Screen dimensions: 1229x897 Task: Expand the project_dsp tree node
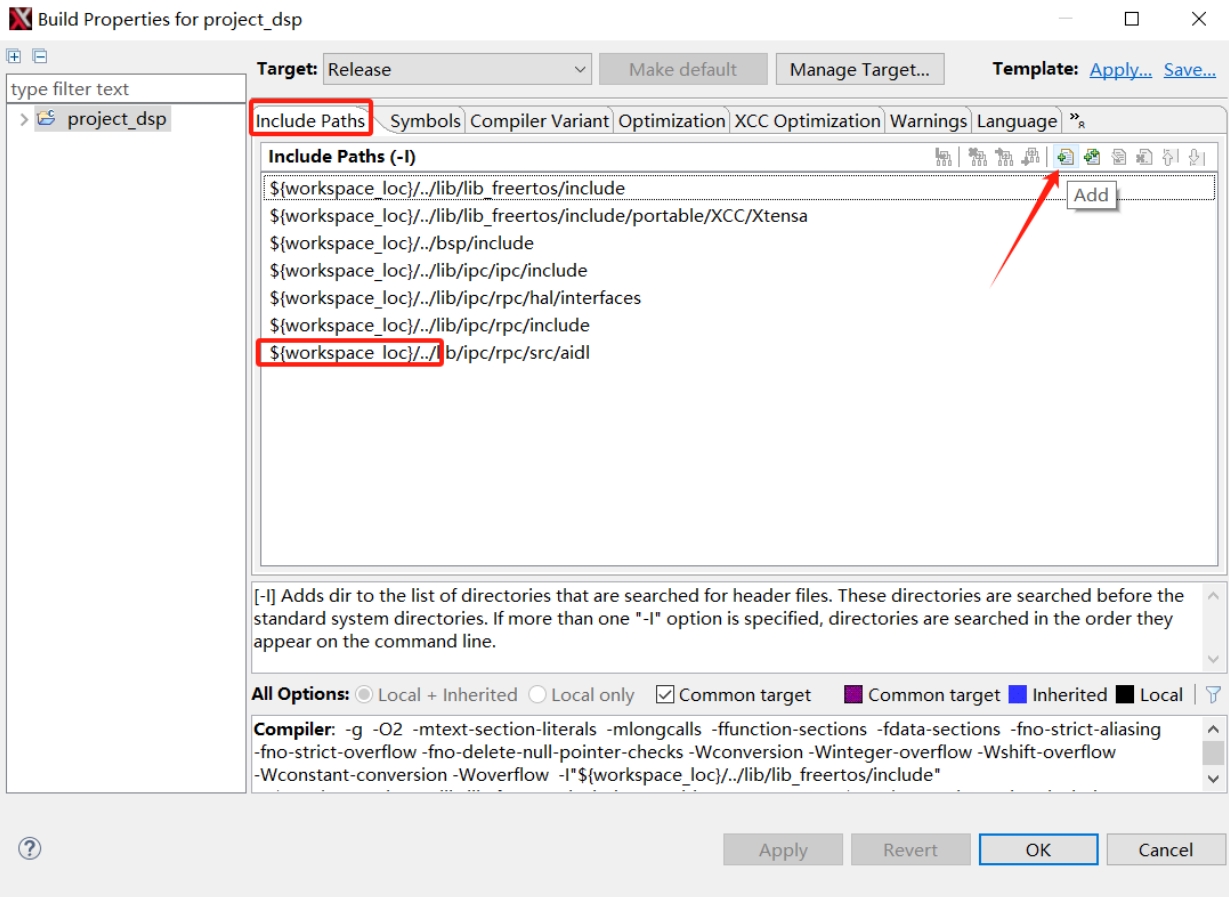click(x=23, y=119)
